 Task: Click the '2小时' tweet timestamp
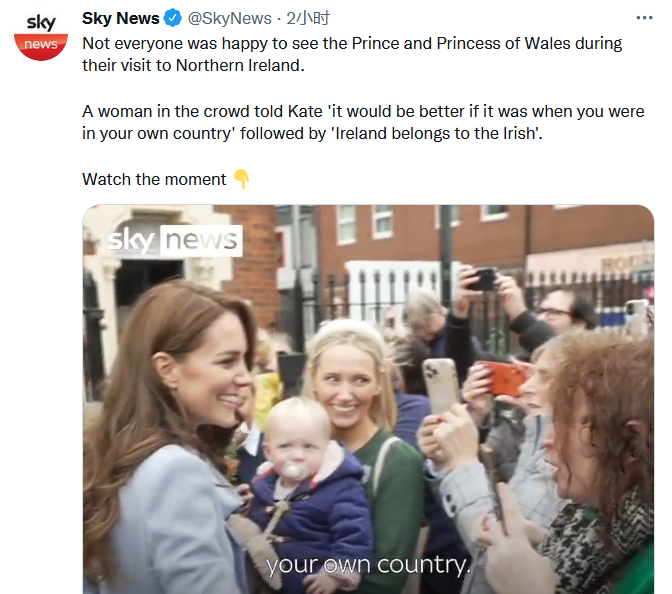(308, 18)
